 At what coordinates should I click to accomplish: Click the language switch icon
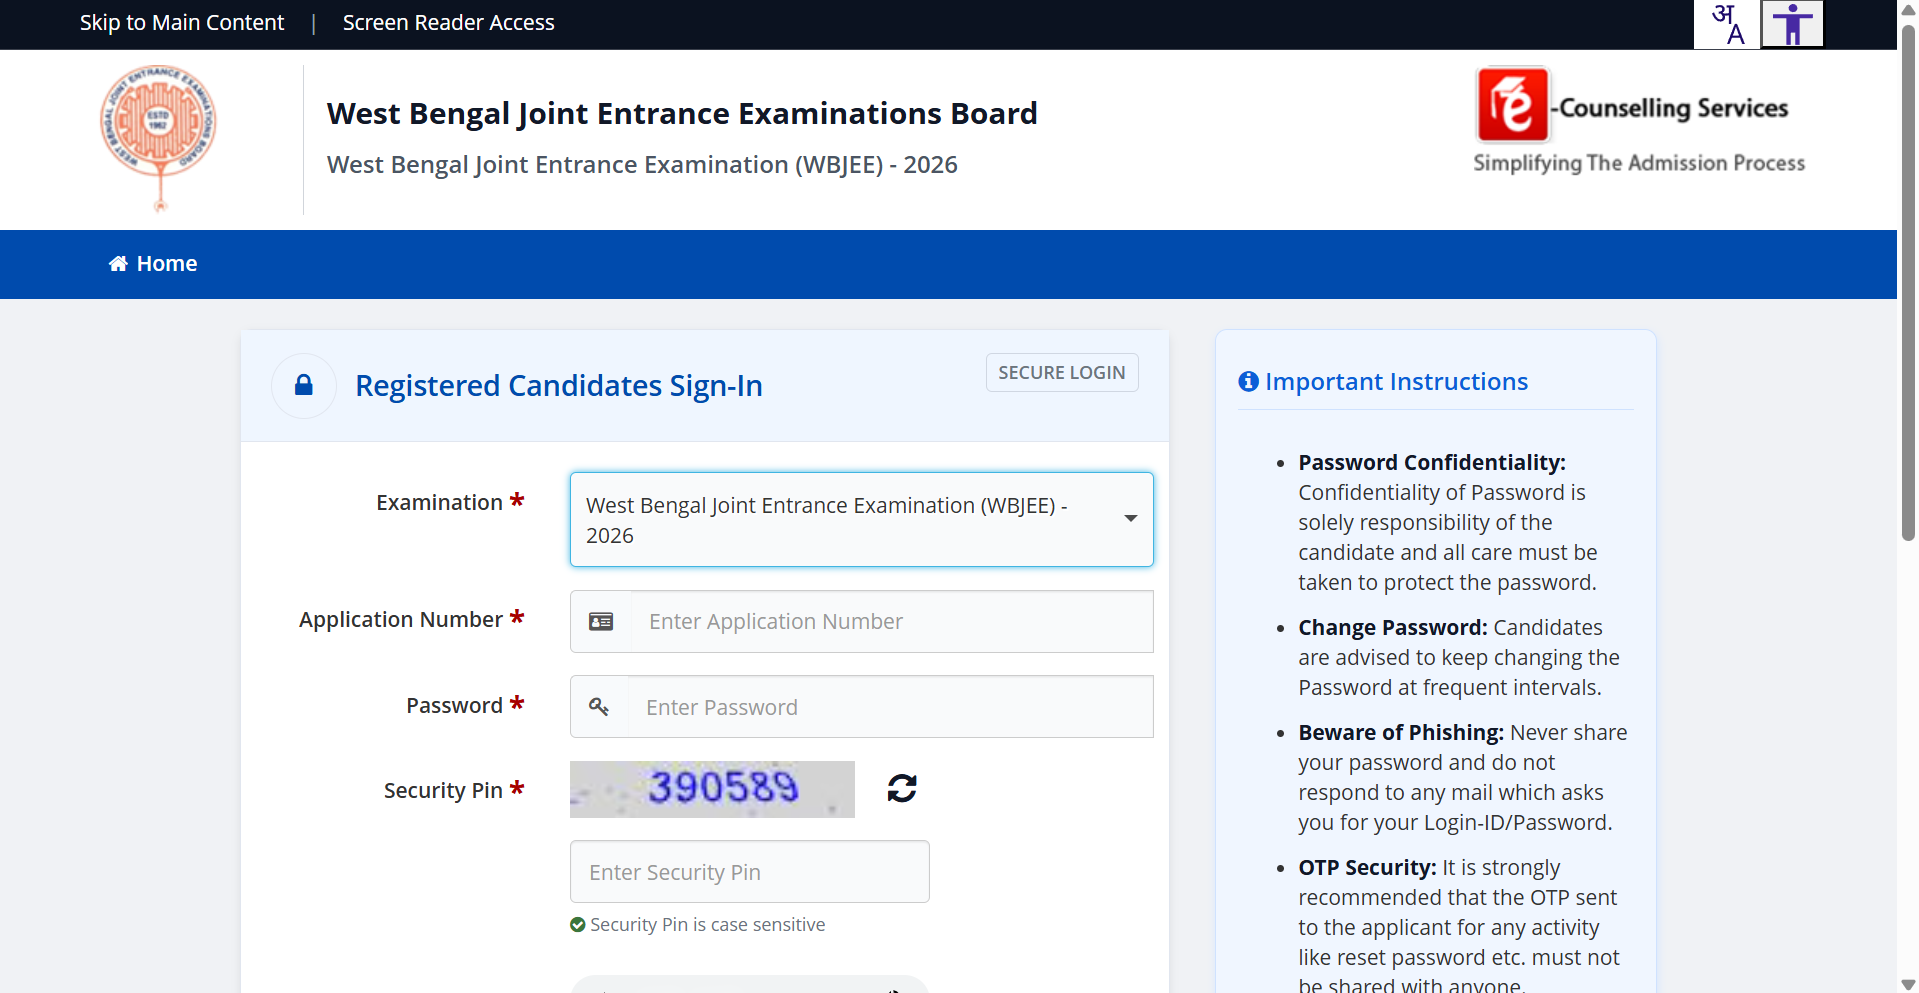tap(1727, 24)
